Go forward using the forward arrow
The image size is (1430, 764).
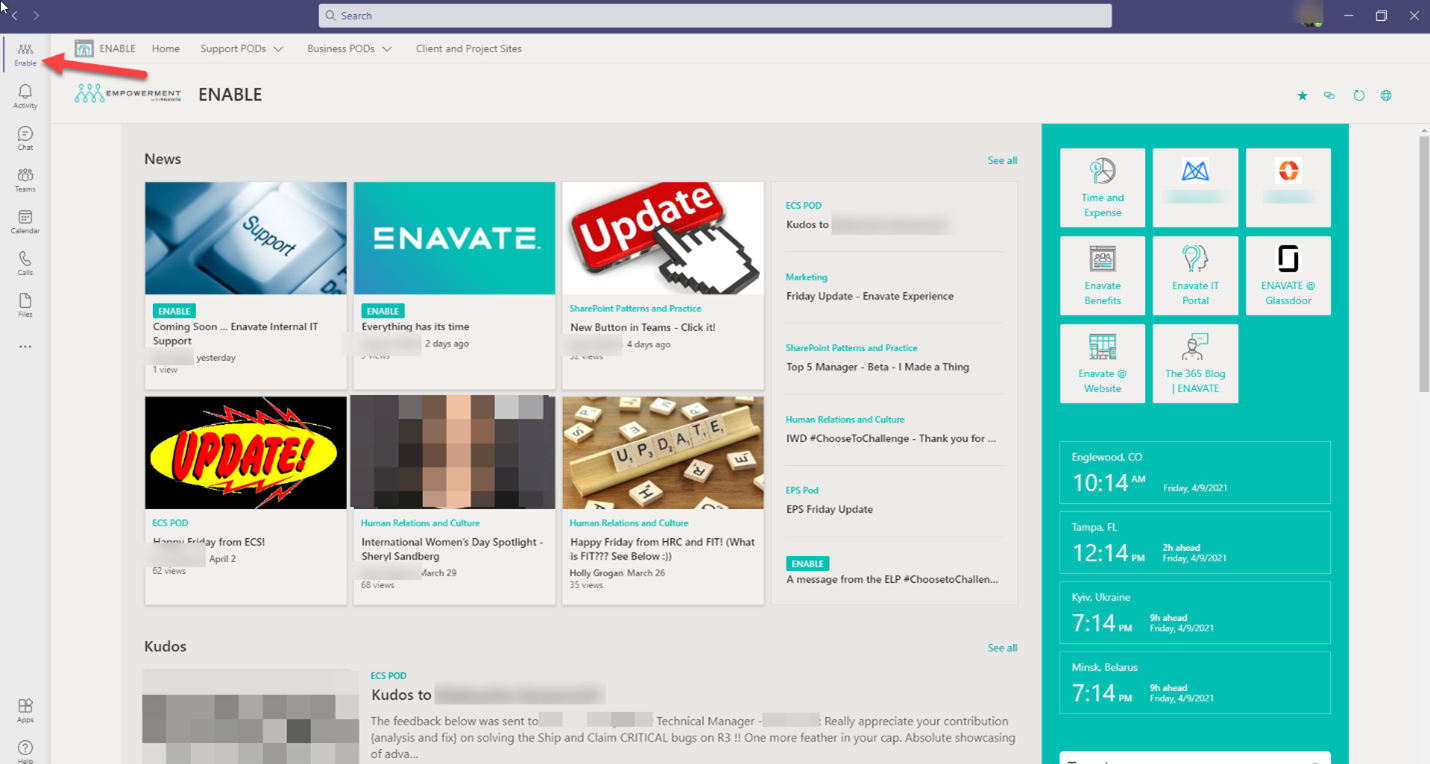(x=36, y=15)
